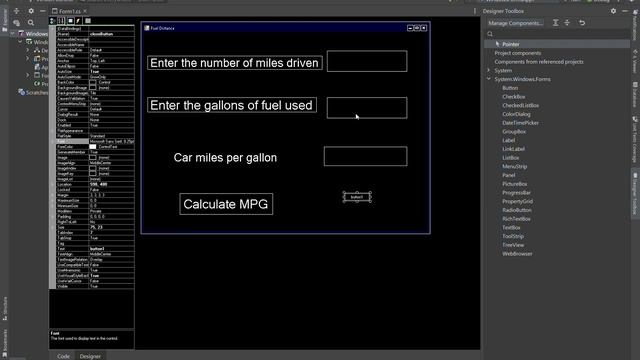Select CheckBox in the toolbox list
640x360 pixels.
[513, 97]
